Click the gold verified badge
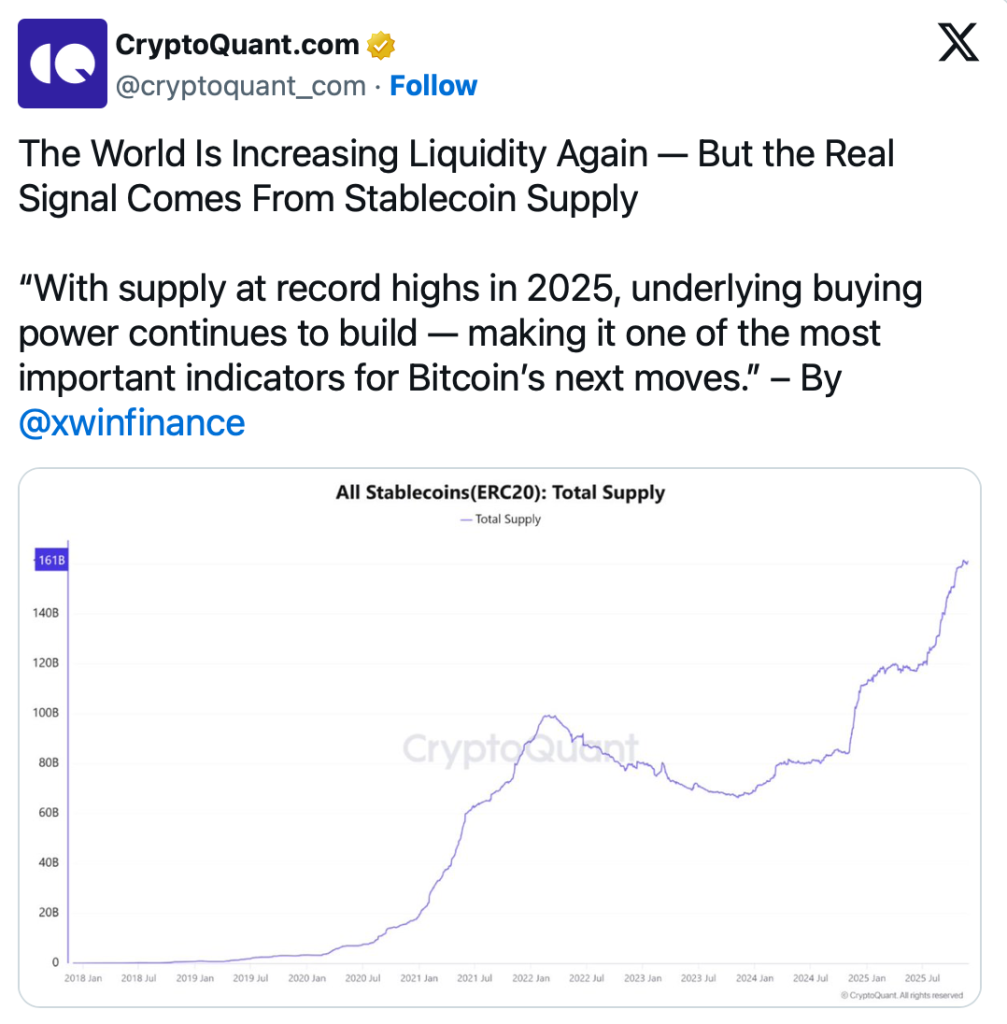The height and width of the screenshot is (1024, 1007). coord(381,46)
